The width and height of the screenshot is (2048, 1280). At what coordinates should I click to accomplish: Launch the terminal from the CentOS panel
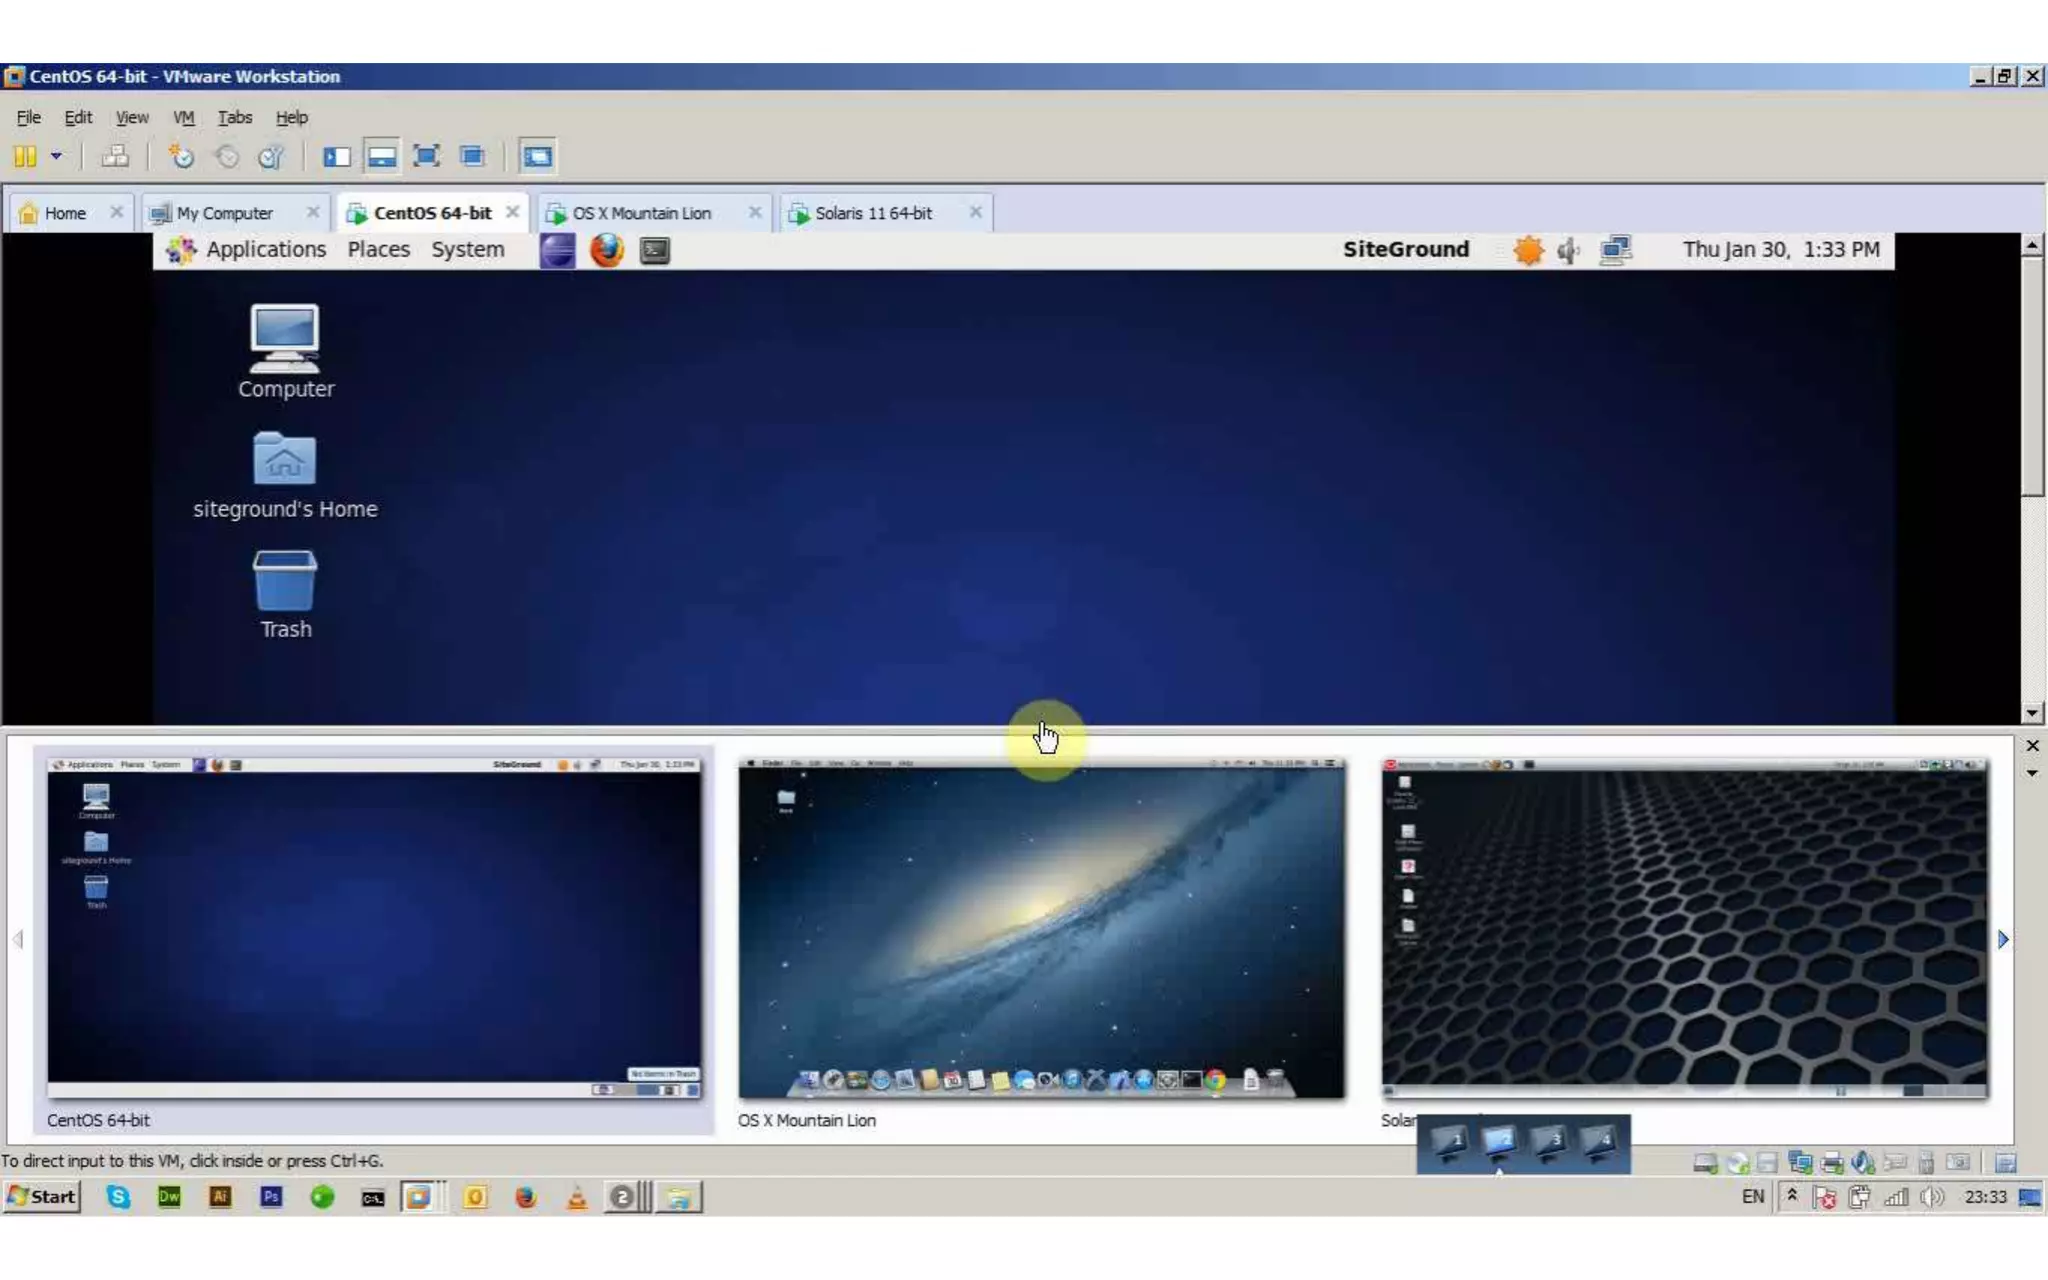click(655, 250)
